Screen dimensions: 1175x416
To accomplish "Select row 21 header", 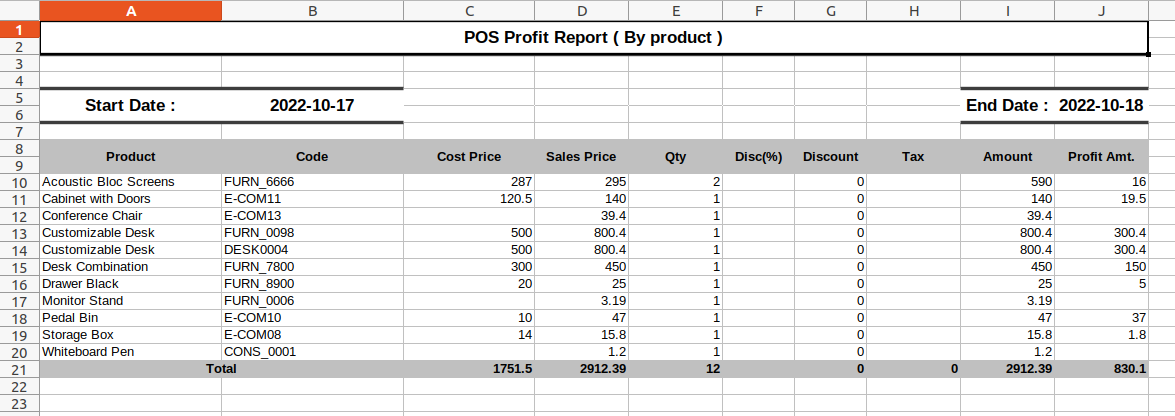I will [x=19, y=370].
